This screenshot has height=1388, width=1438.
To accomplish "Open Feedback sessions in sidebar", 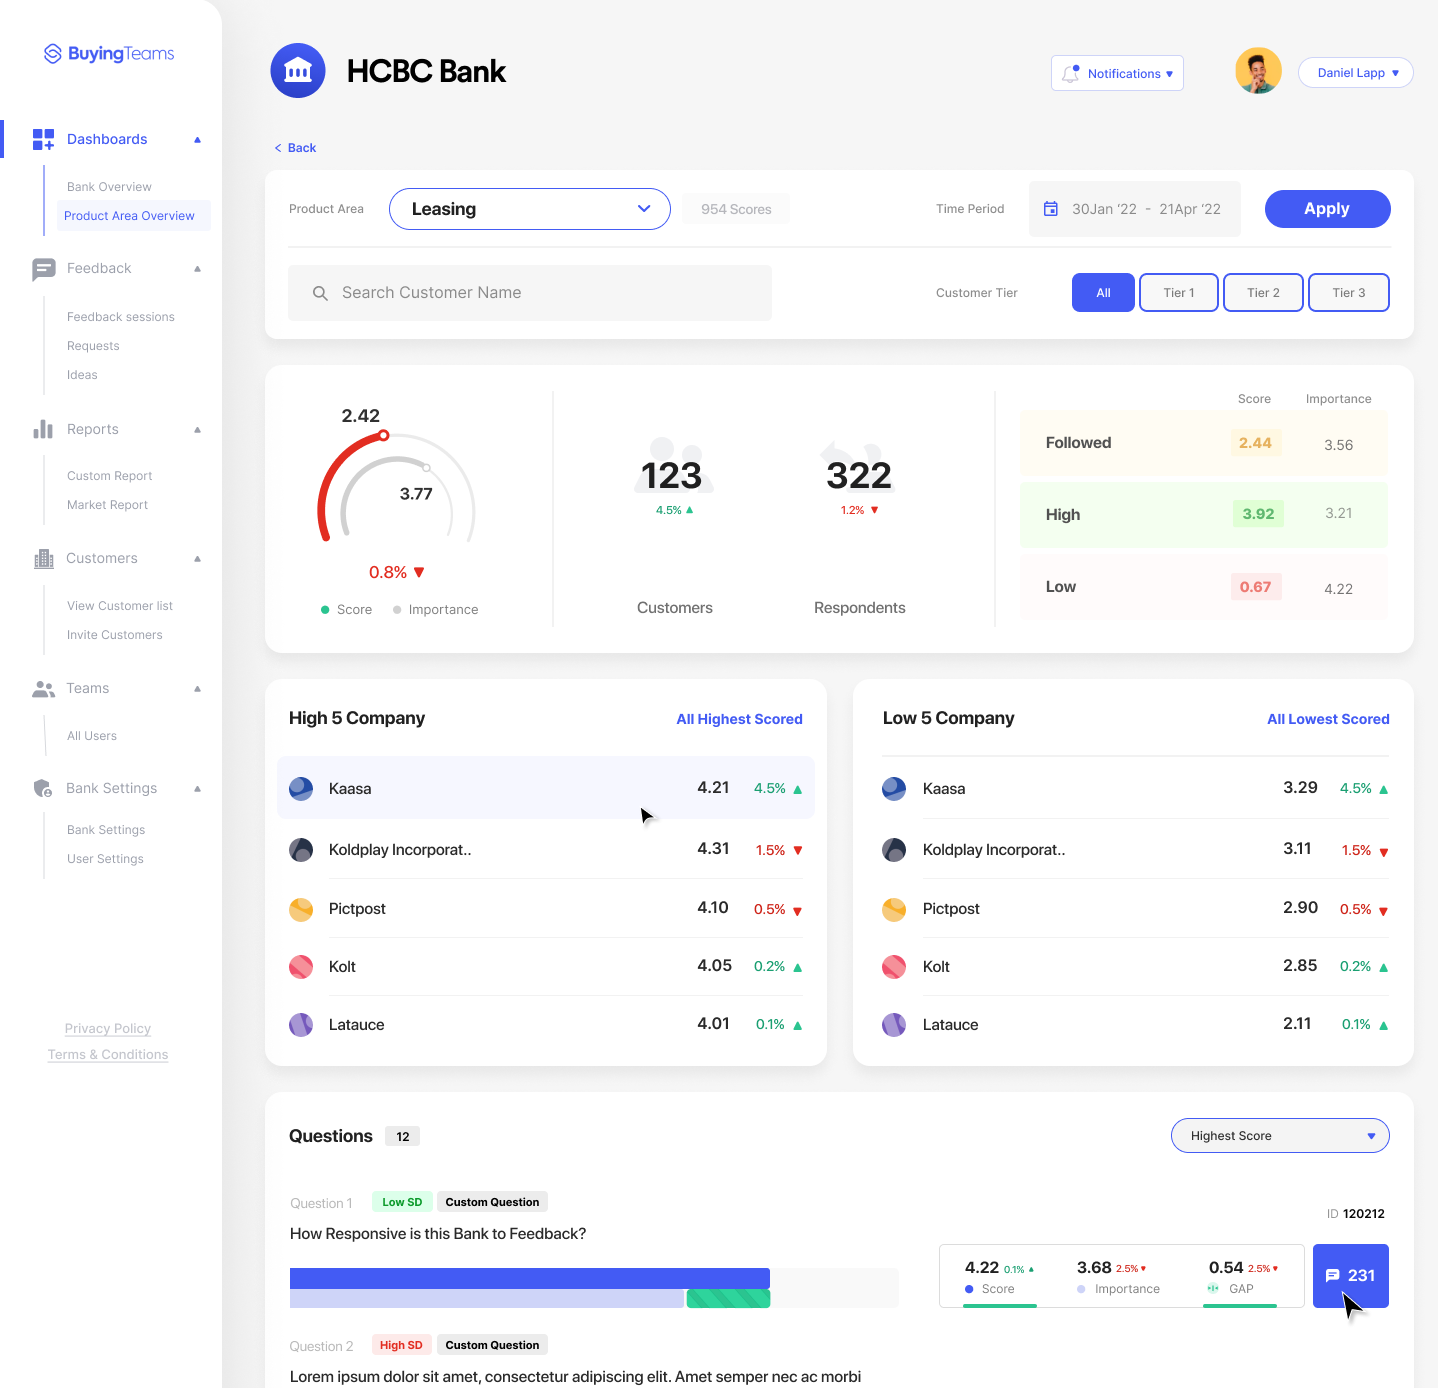I will (x=121, y=317).
